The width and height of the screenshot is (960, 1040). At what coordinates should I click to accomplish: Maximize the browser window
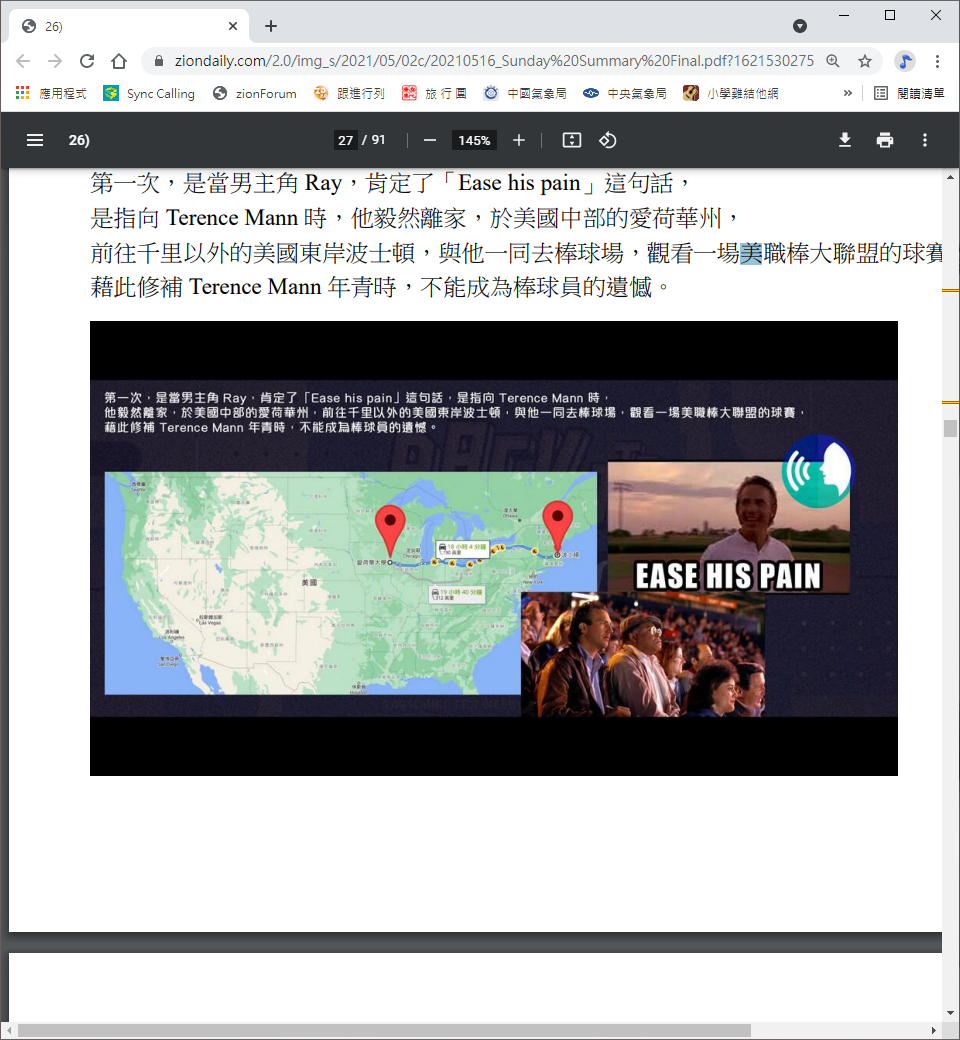click(x=890, y=15)
